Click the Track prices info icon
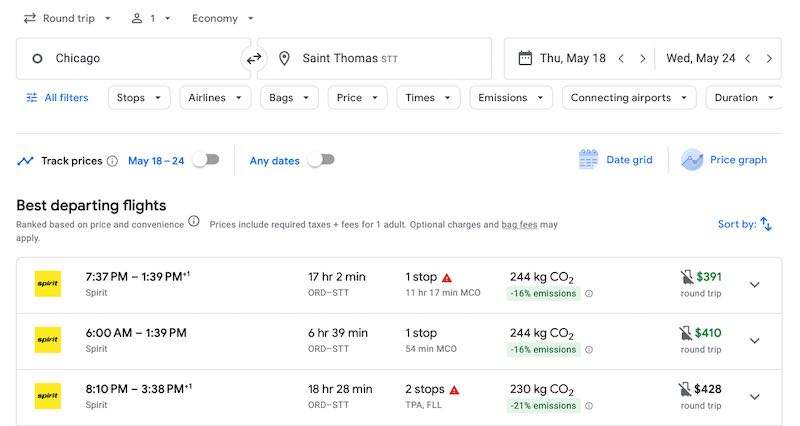 click(112, 161)
